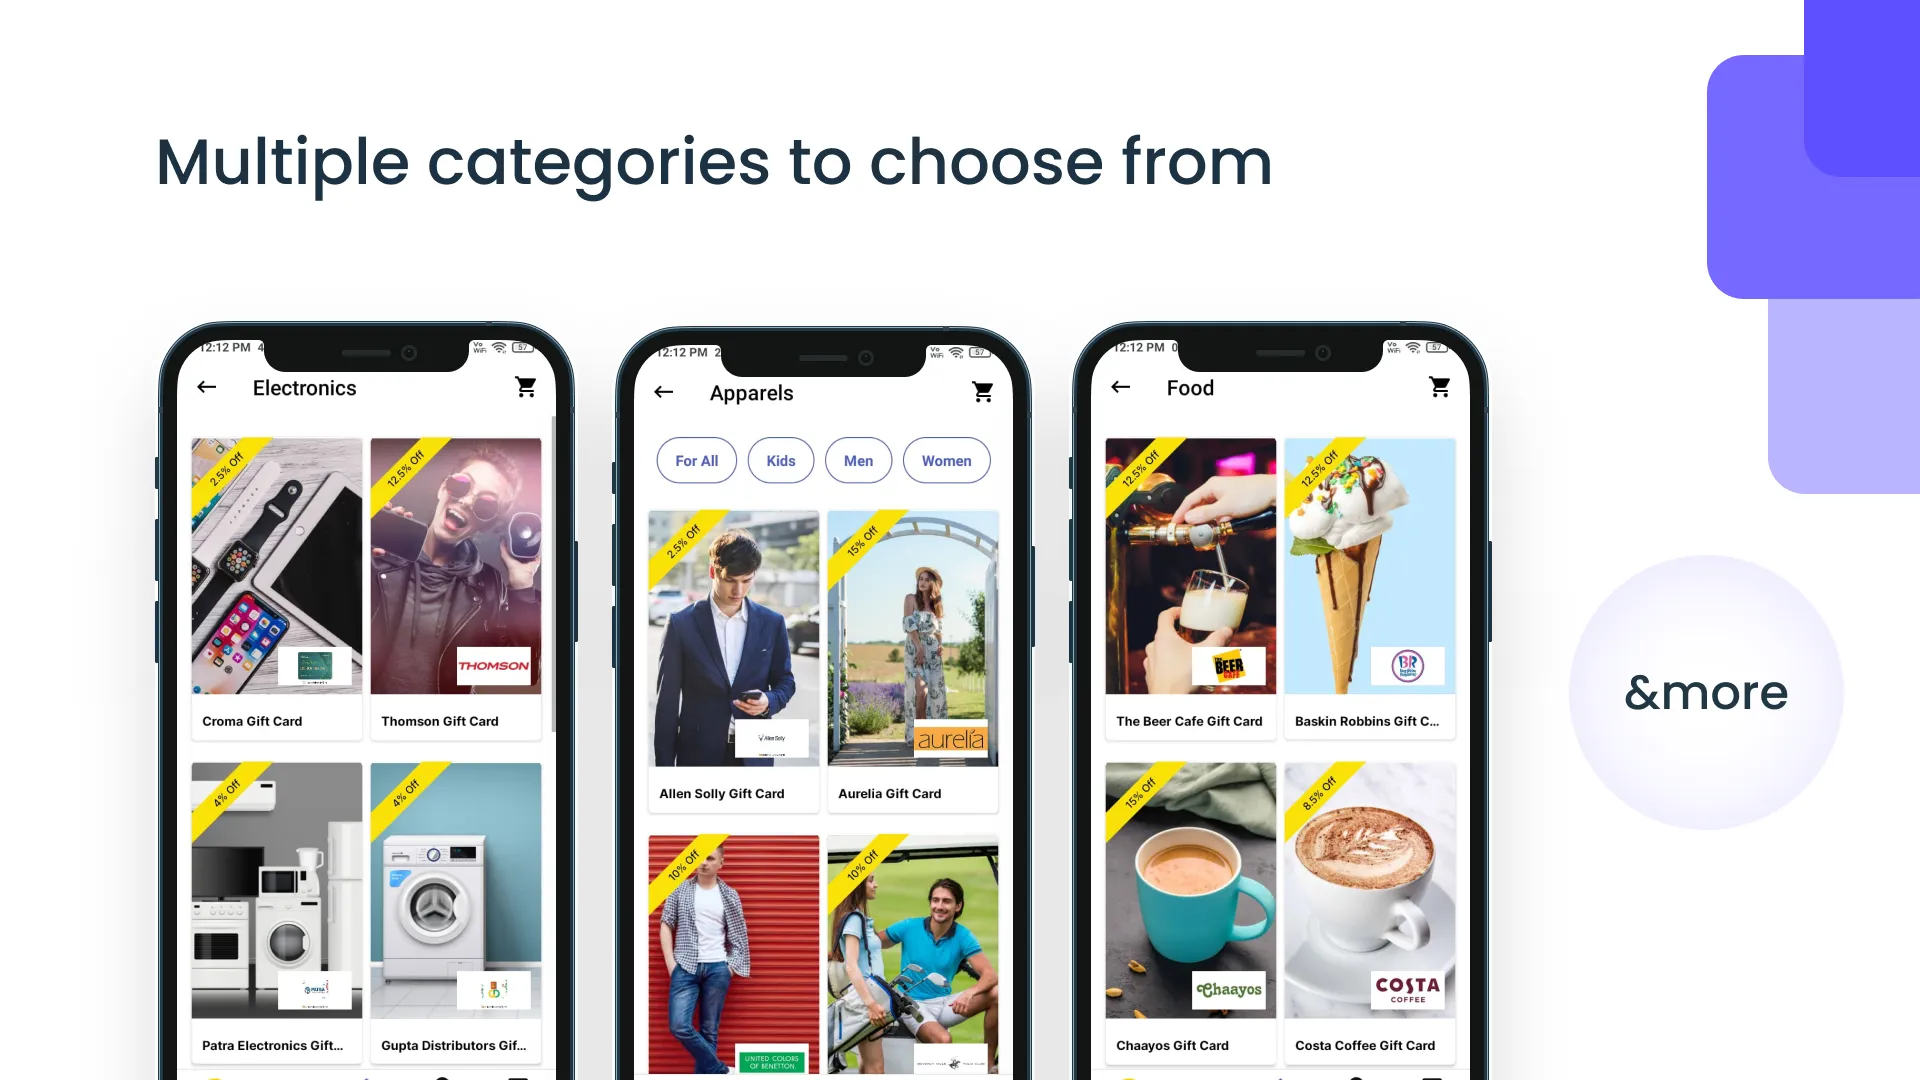Image resolution: width=1920 pixels, height=1080 pixels.
Task: Tap the shopping cart icon in Food
Action: tap(1439, 386)
